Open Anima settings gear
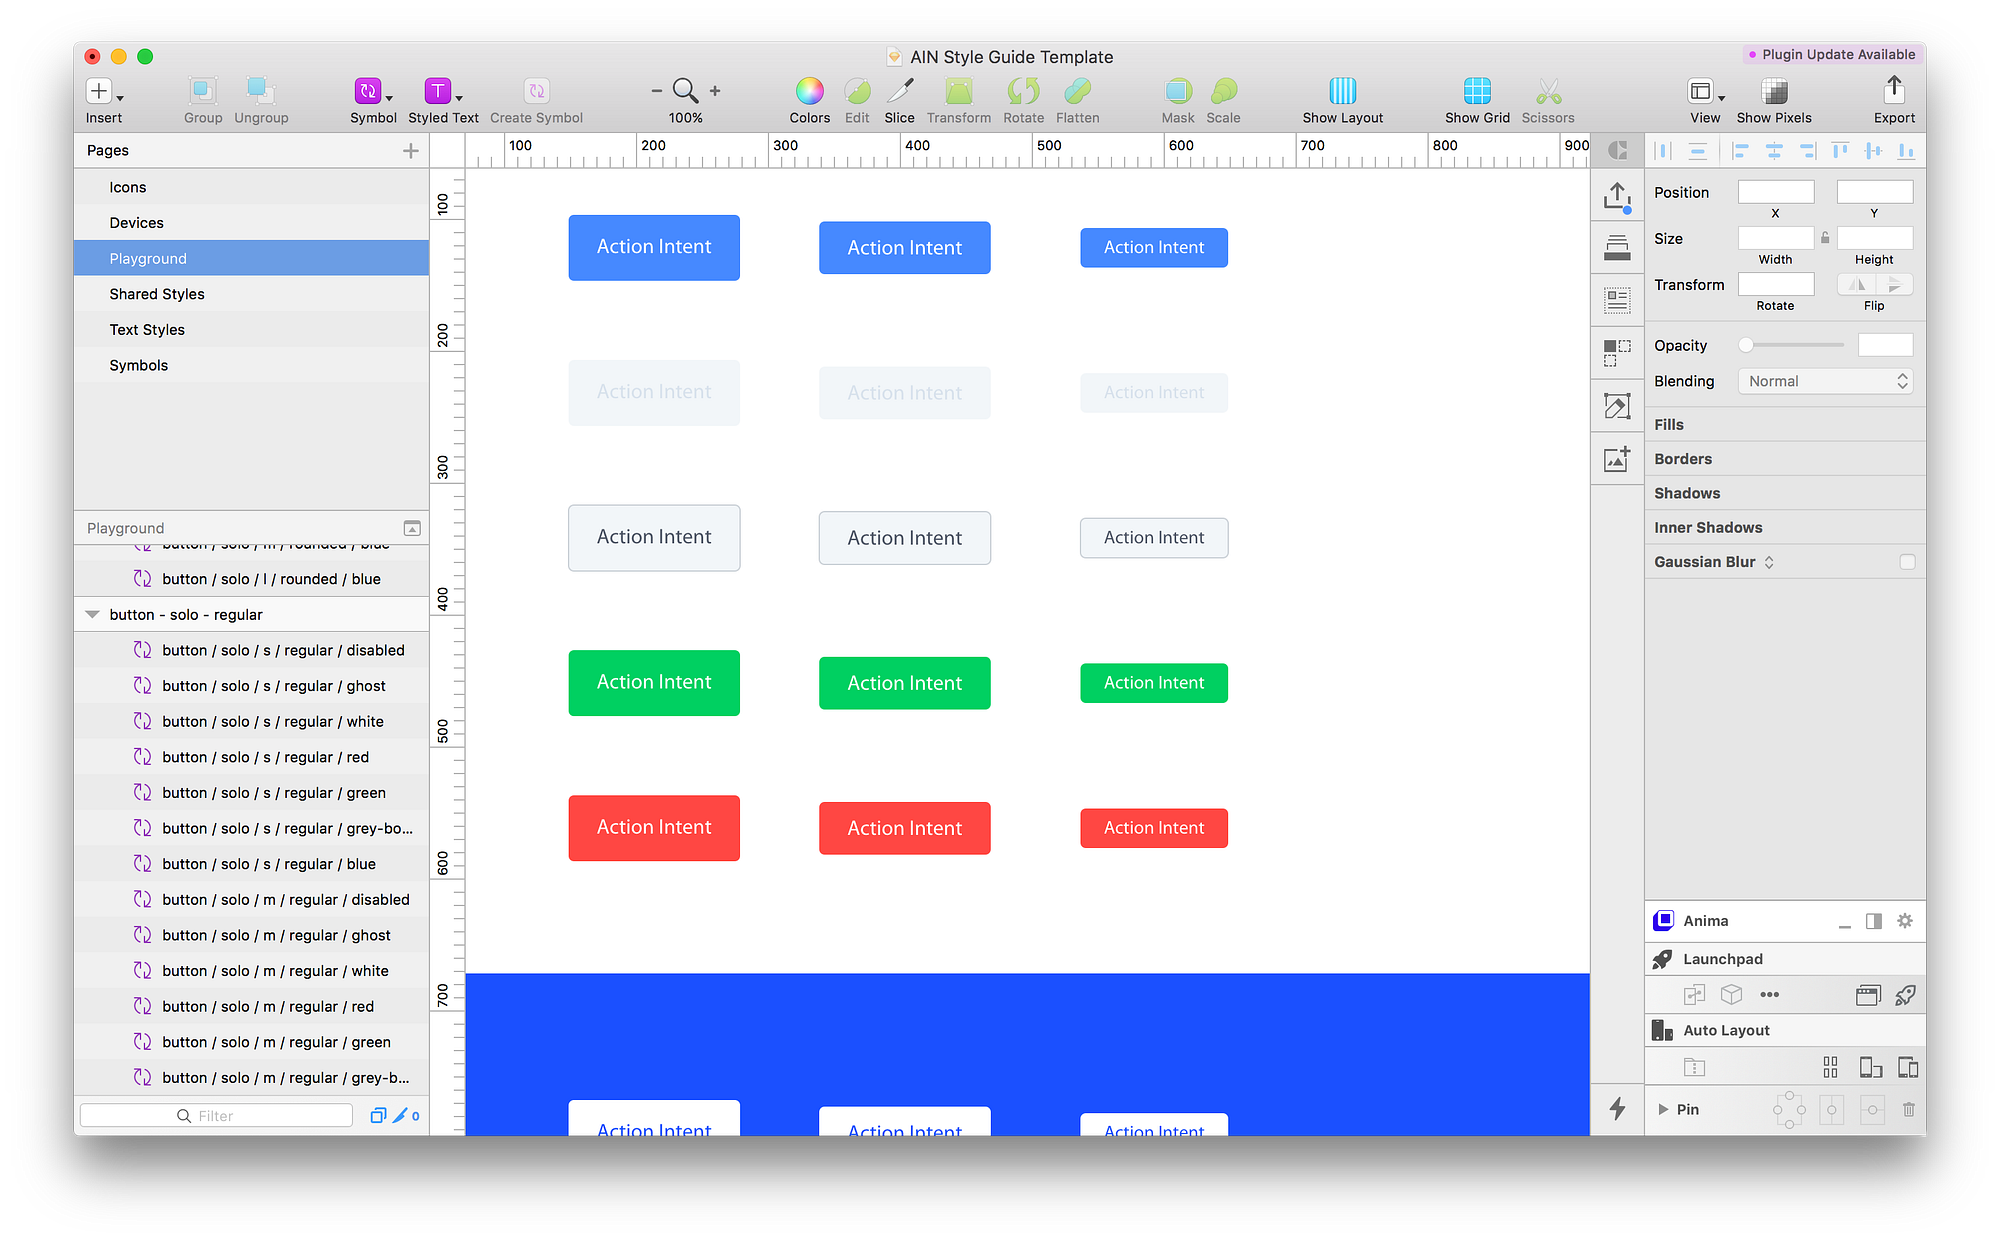2000x1241 pixels. 1905,921
